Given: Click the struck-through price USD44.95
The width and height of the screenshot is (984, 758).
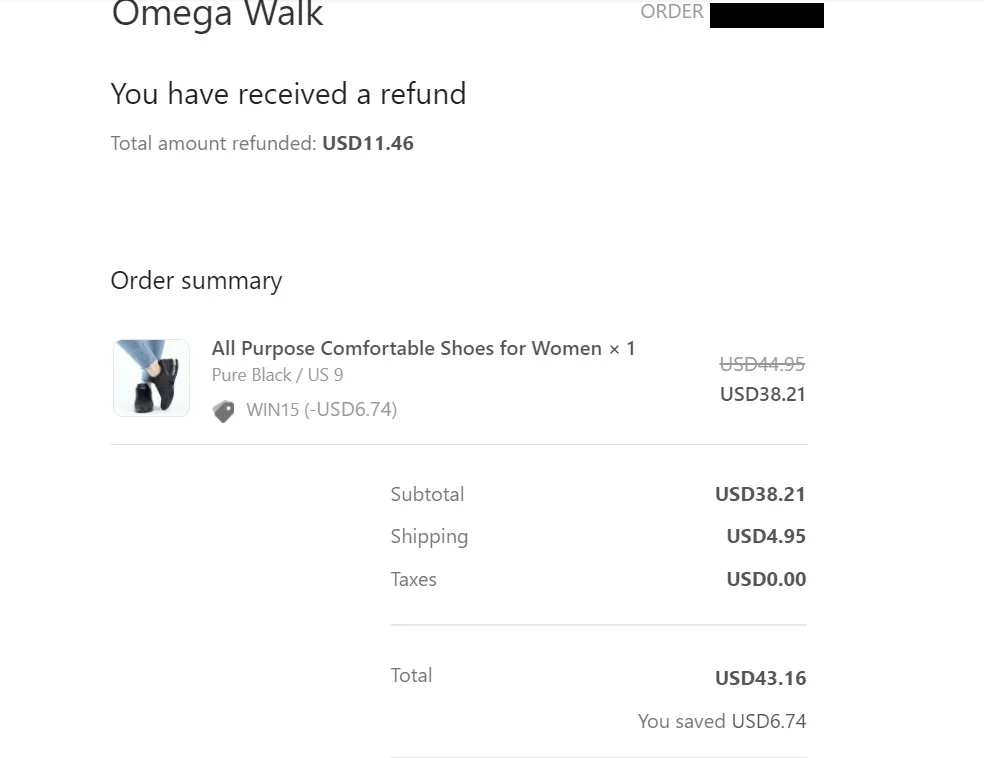Looking at the screenshot, I should tap(762, 363).
